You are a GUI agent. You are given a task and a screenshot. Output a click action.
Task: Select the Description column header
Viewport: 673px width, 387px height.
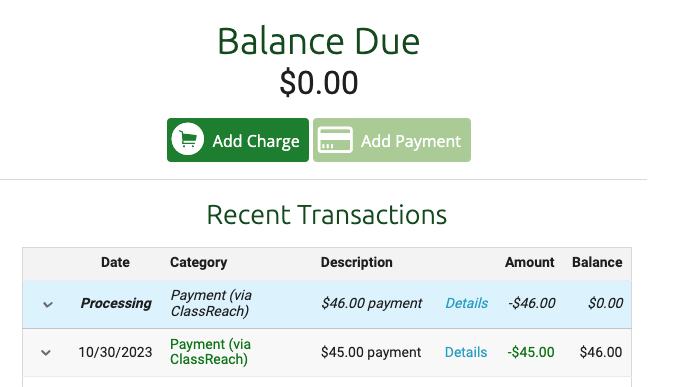tap(356, 263)
